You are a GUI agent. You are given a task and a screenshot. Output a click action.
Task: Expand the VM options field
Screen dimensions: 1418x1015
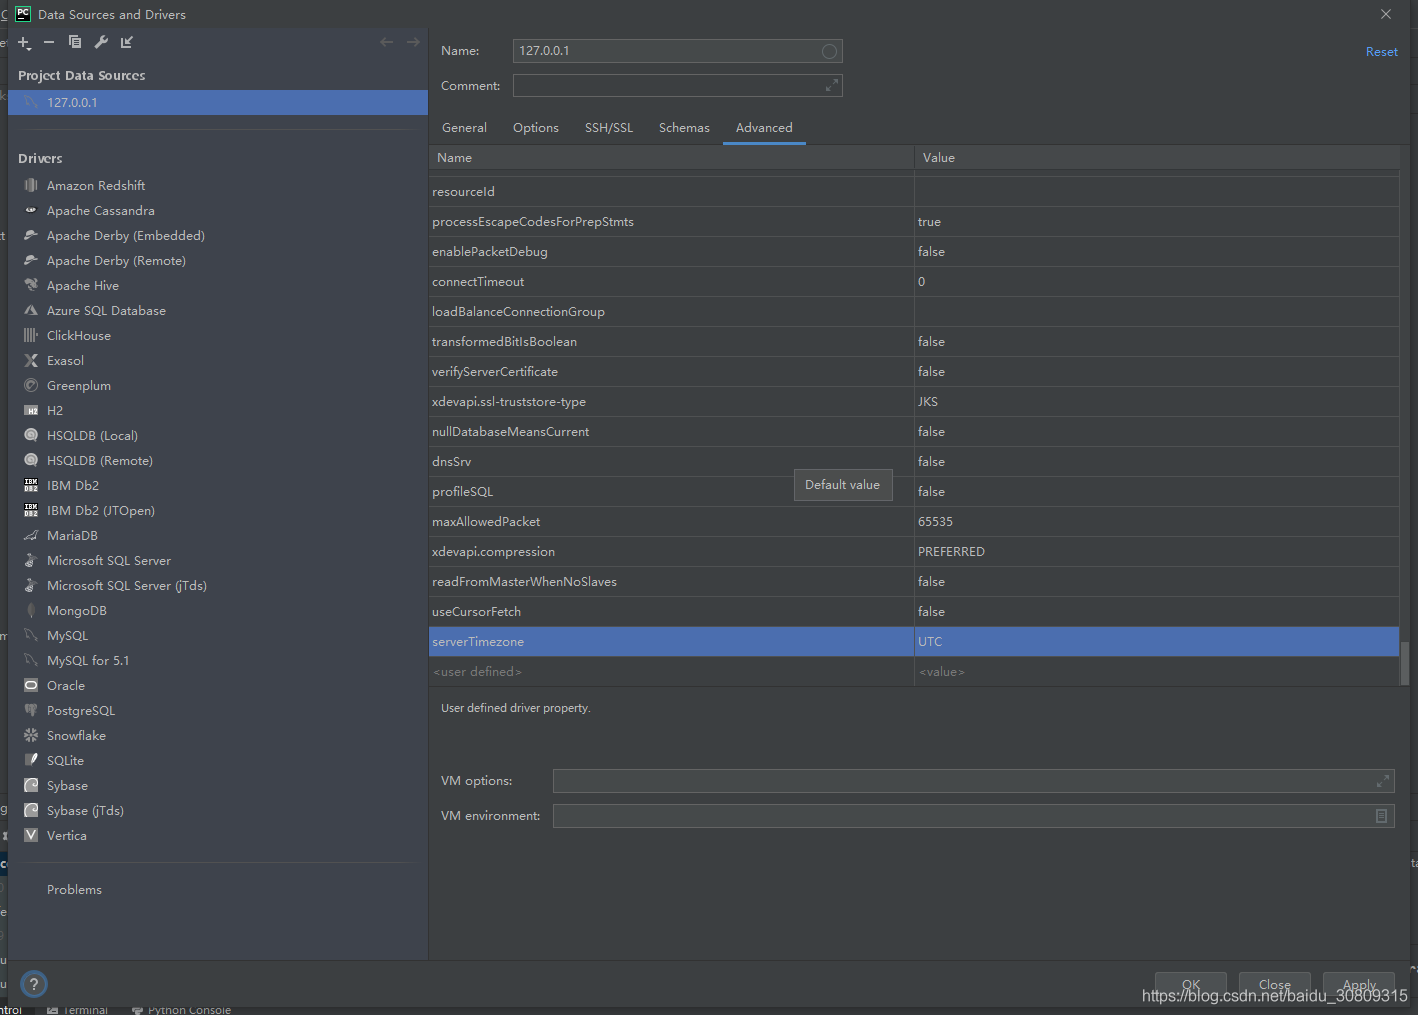pos(1383,781)
